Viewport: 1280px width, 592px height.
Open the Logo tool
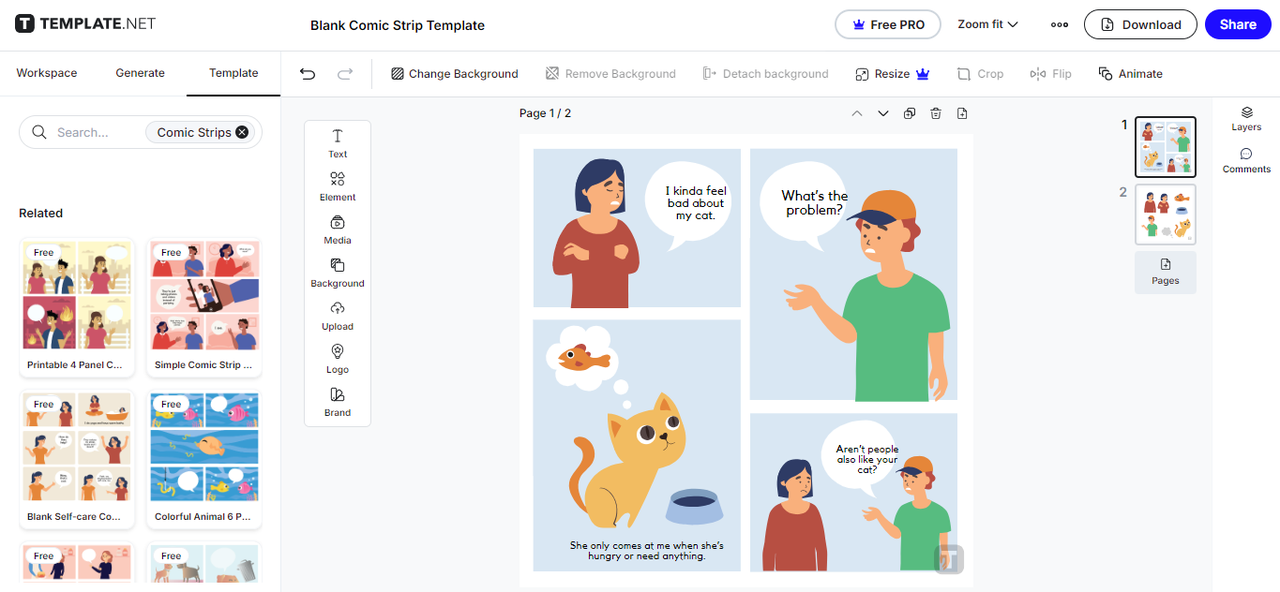[x=338, y=359]
